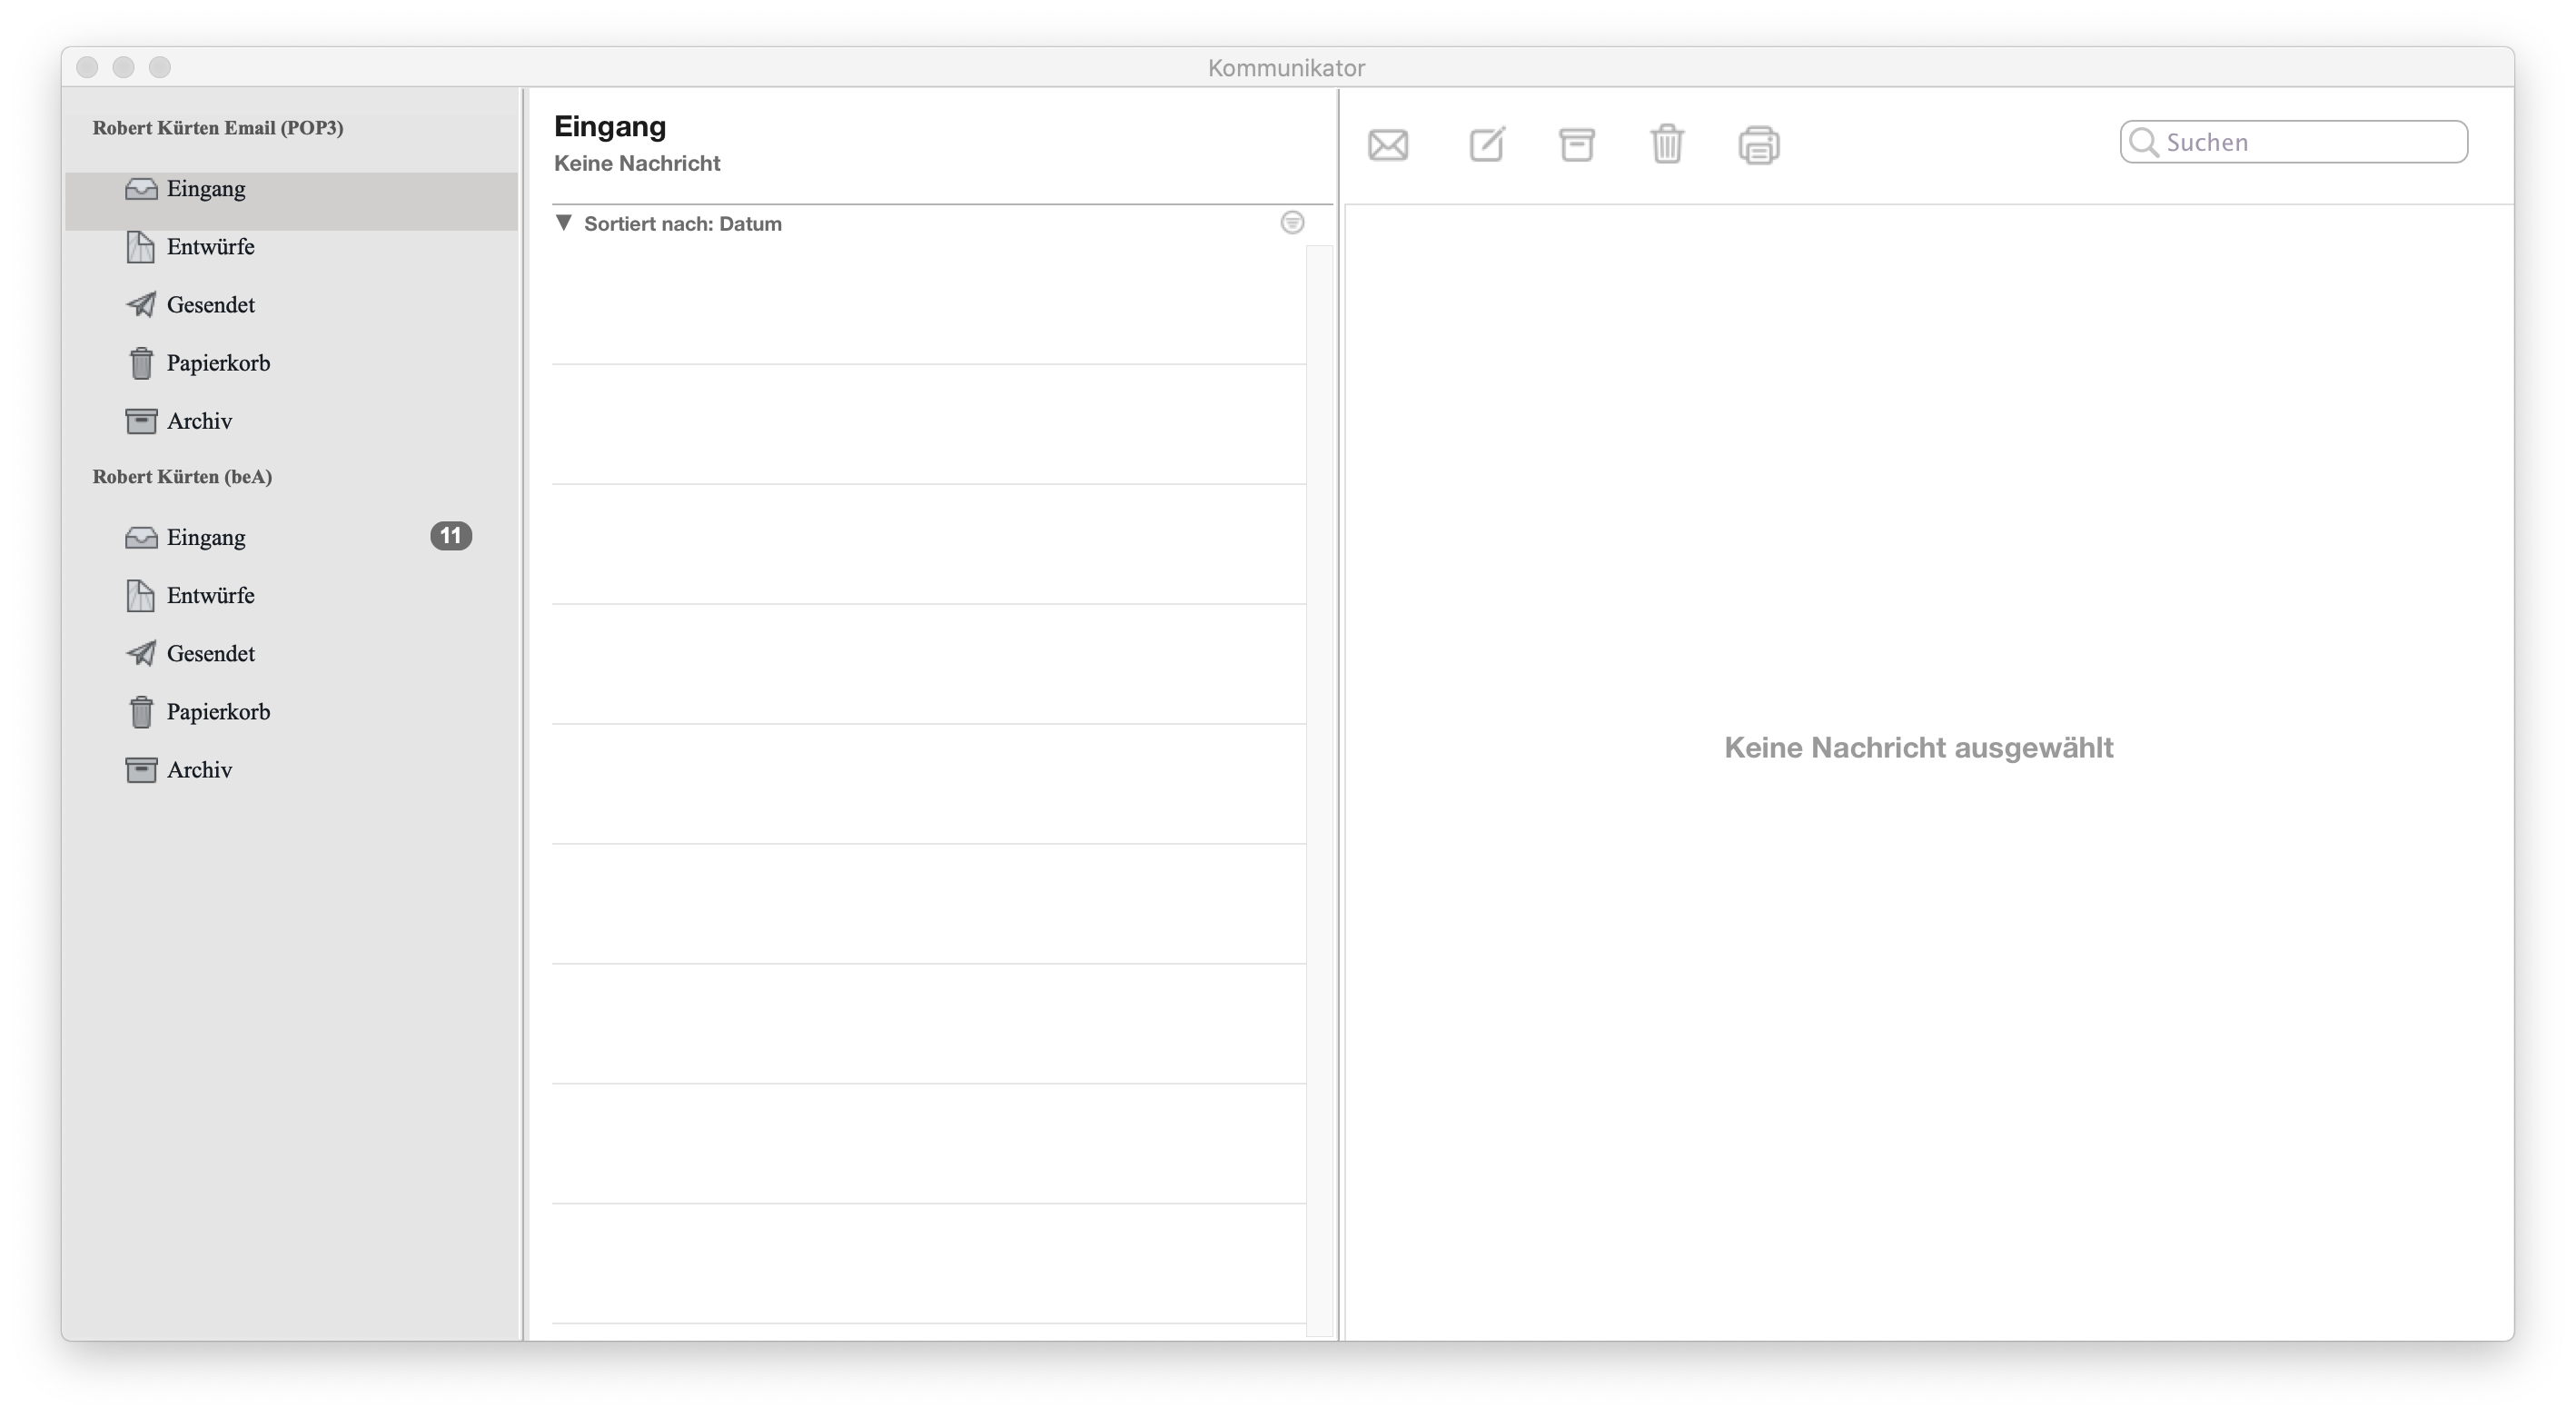The image size is (2576, 1417).
Task: Click inbox tray icon of POP3 Eingang
Action: click(x=141, y=189)
